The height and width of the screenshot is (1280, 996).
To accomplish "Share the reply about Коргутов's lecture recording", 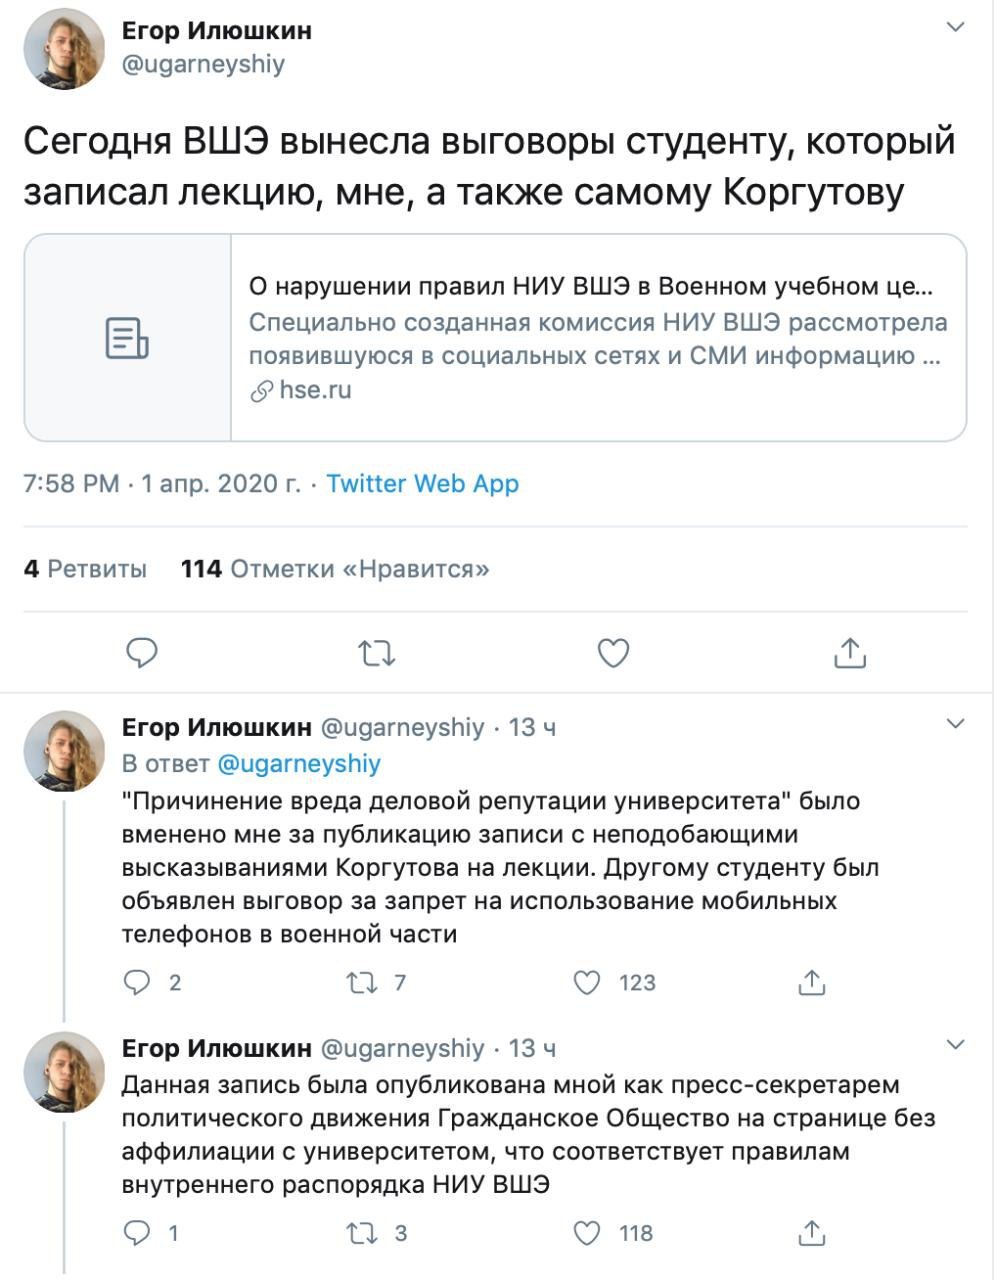I will [x=811, y=983].
